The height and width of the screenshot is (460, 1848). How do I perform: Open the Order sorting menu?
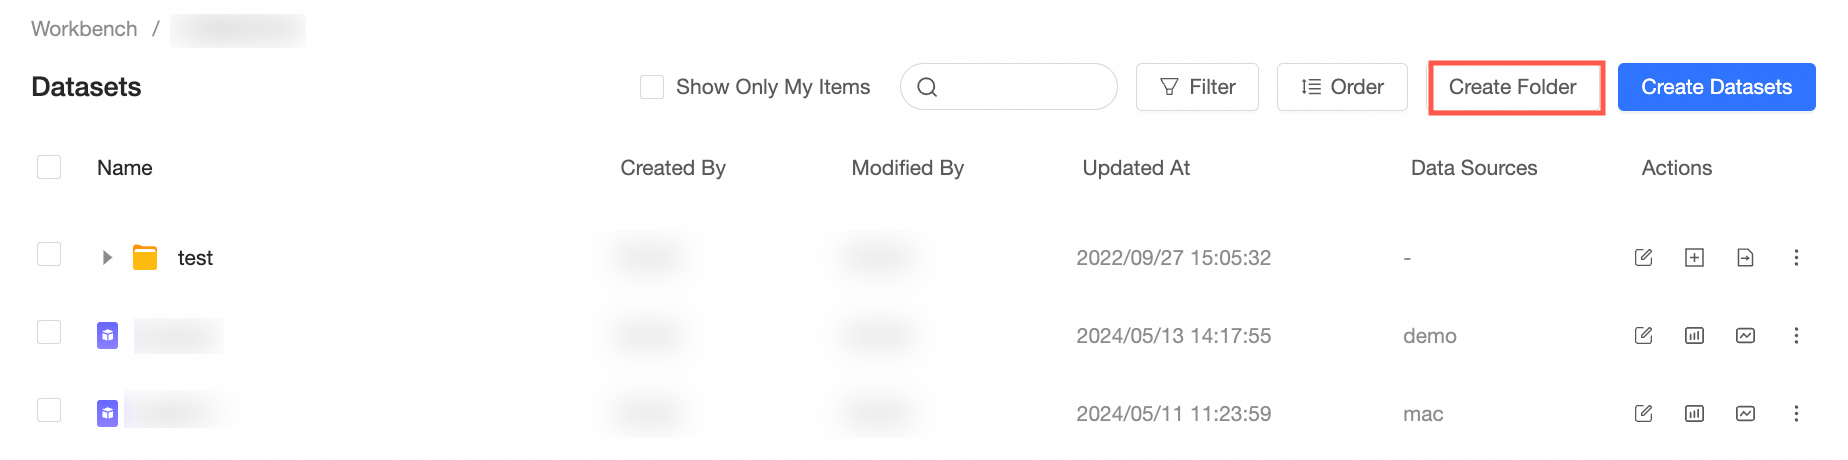coord(1342,87)
